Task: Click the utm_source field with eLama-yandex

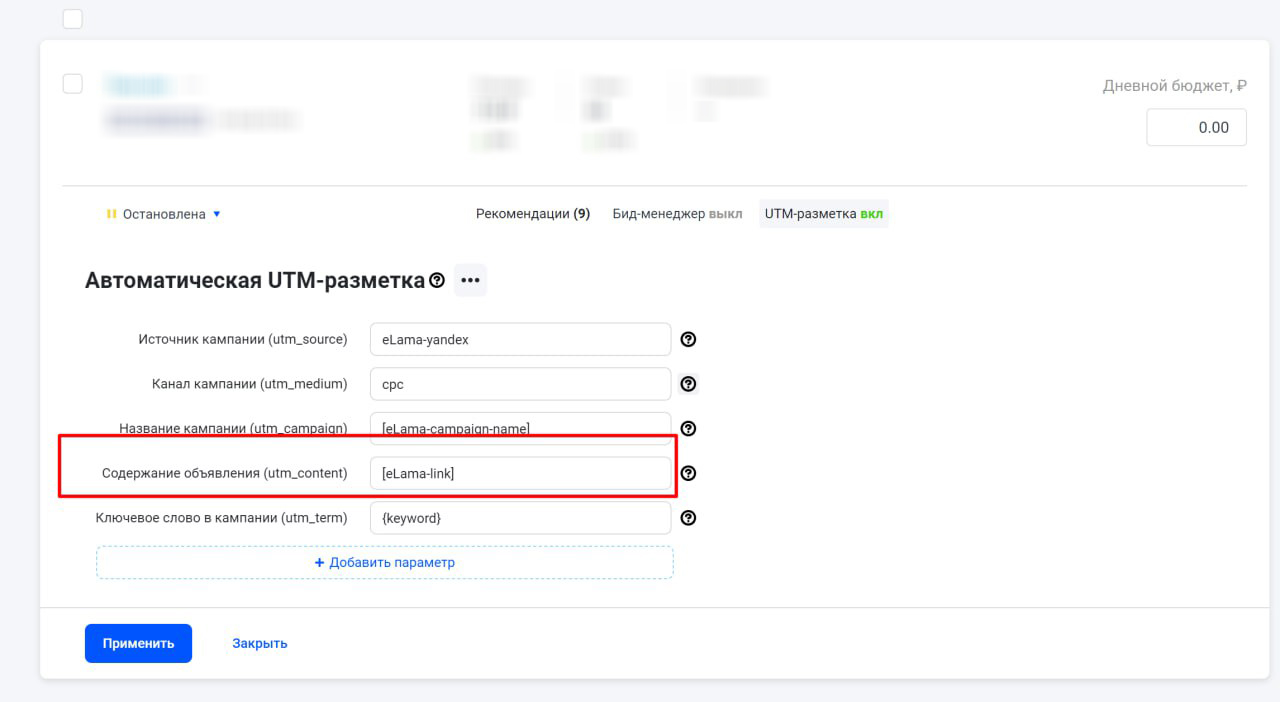Action: [x=520, y=339]
